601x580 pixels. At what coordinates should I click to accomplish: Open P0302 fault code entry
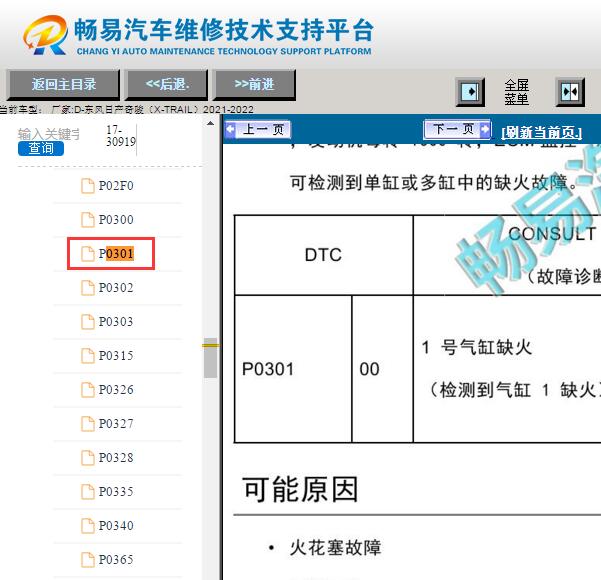coord(116,288)
